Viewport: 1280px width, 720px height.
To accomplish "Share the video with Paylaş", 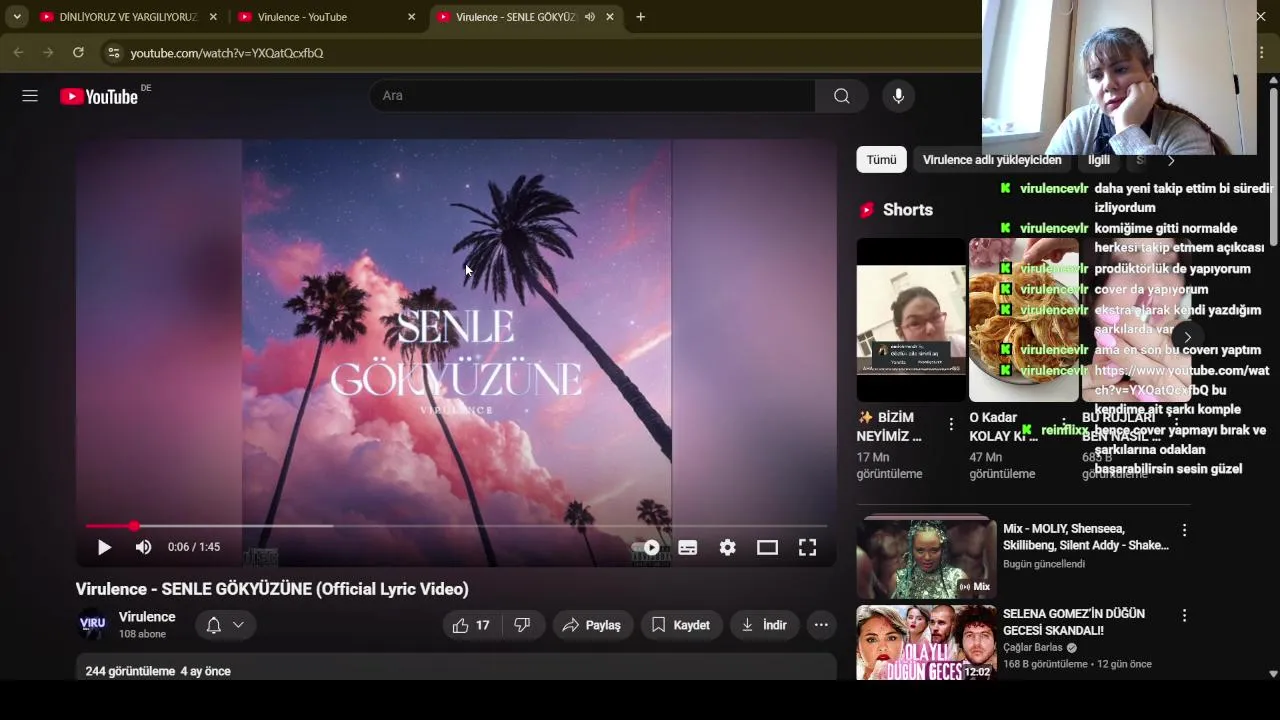I will [592, 625].
